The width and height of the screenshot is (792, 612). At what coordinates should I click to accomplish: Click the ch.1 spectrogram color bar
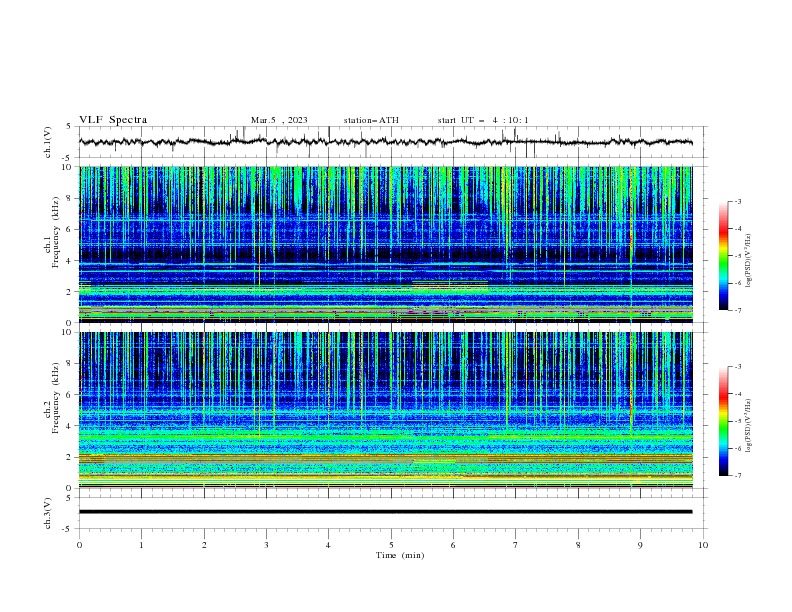723,255
